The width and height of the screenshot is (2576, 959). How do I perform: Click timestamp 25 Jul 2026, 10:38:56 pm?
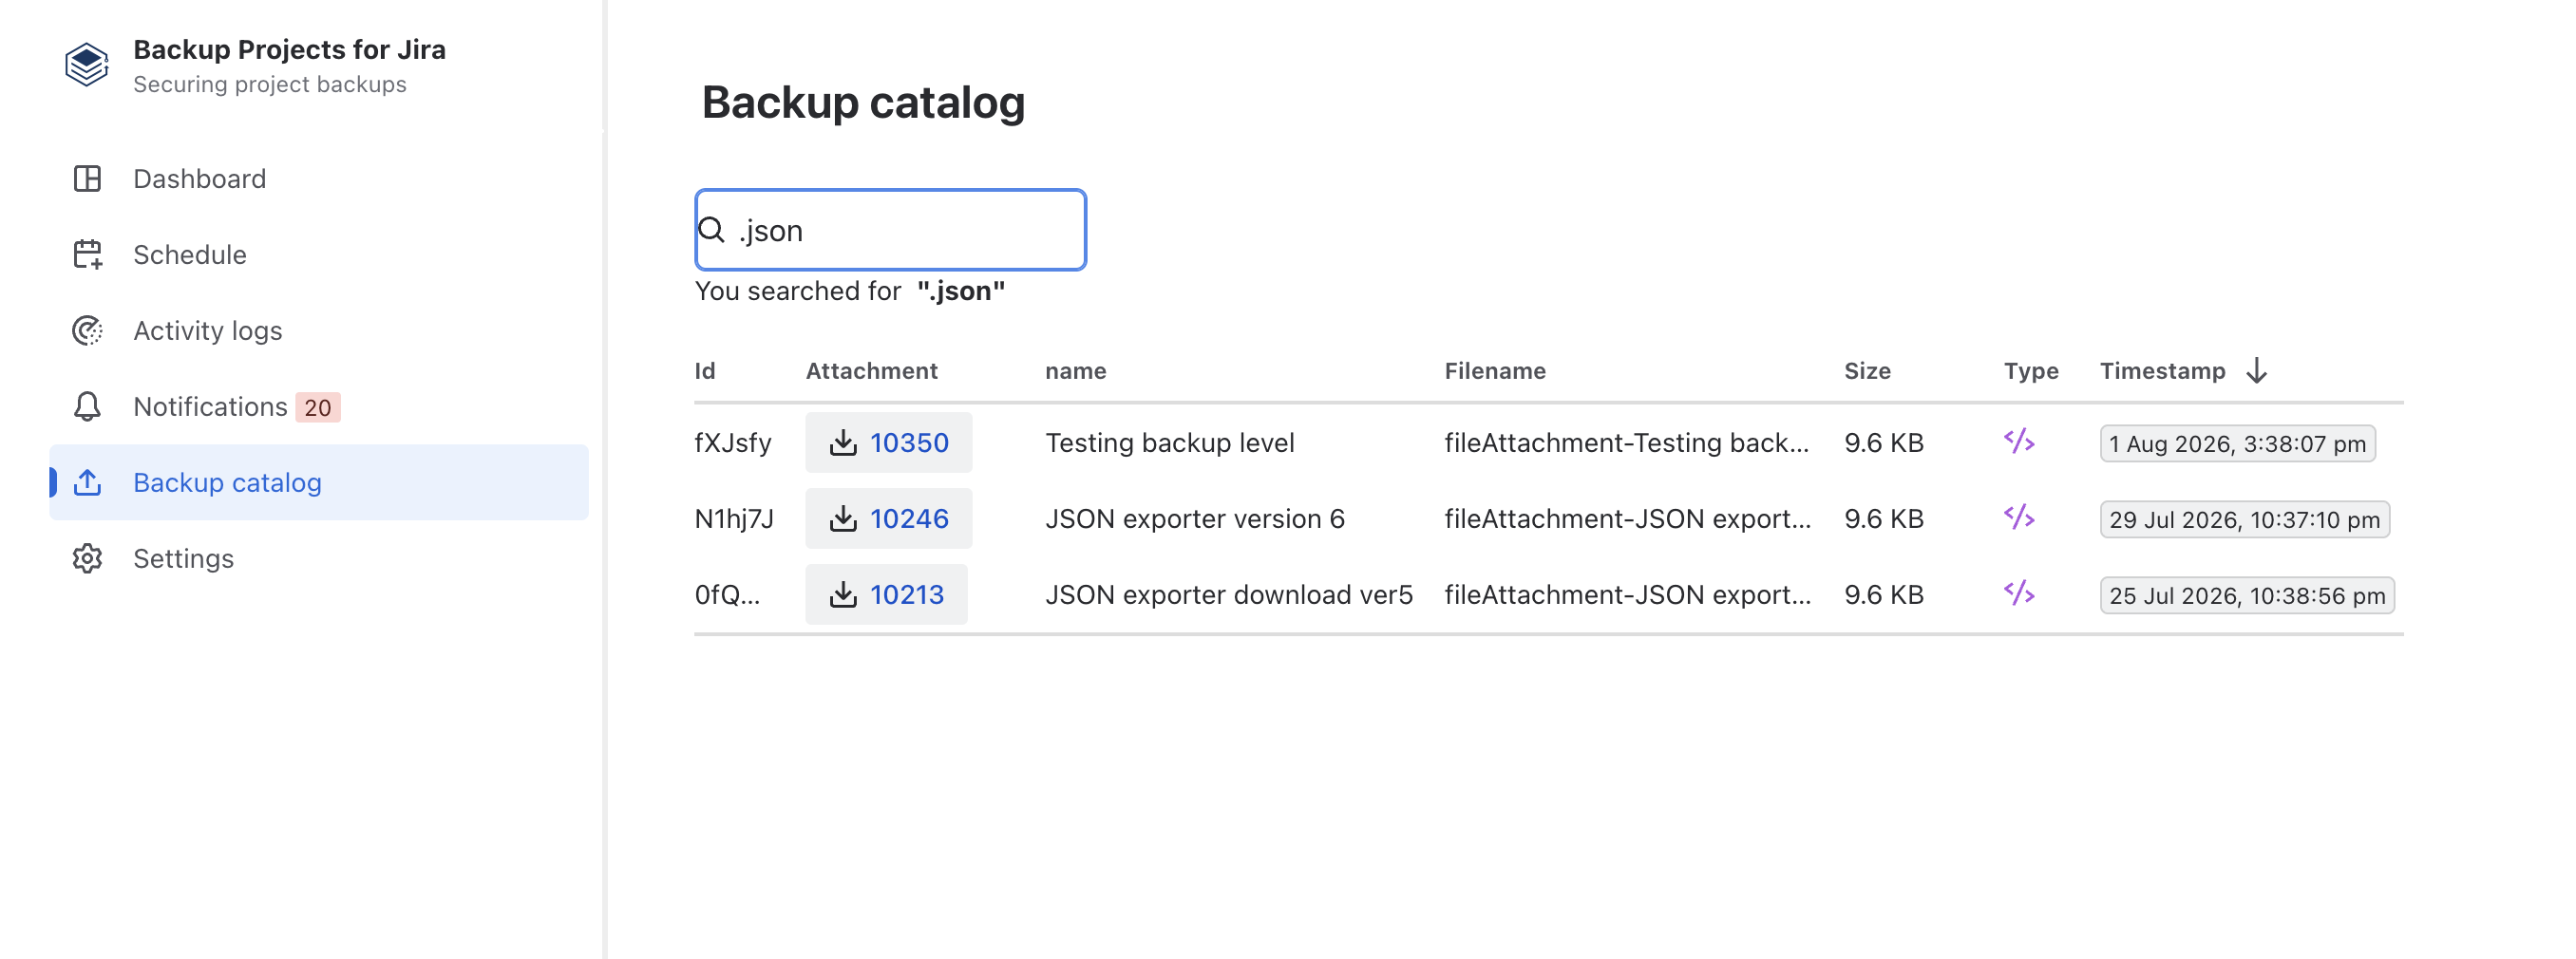click(2246, 595)
